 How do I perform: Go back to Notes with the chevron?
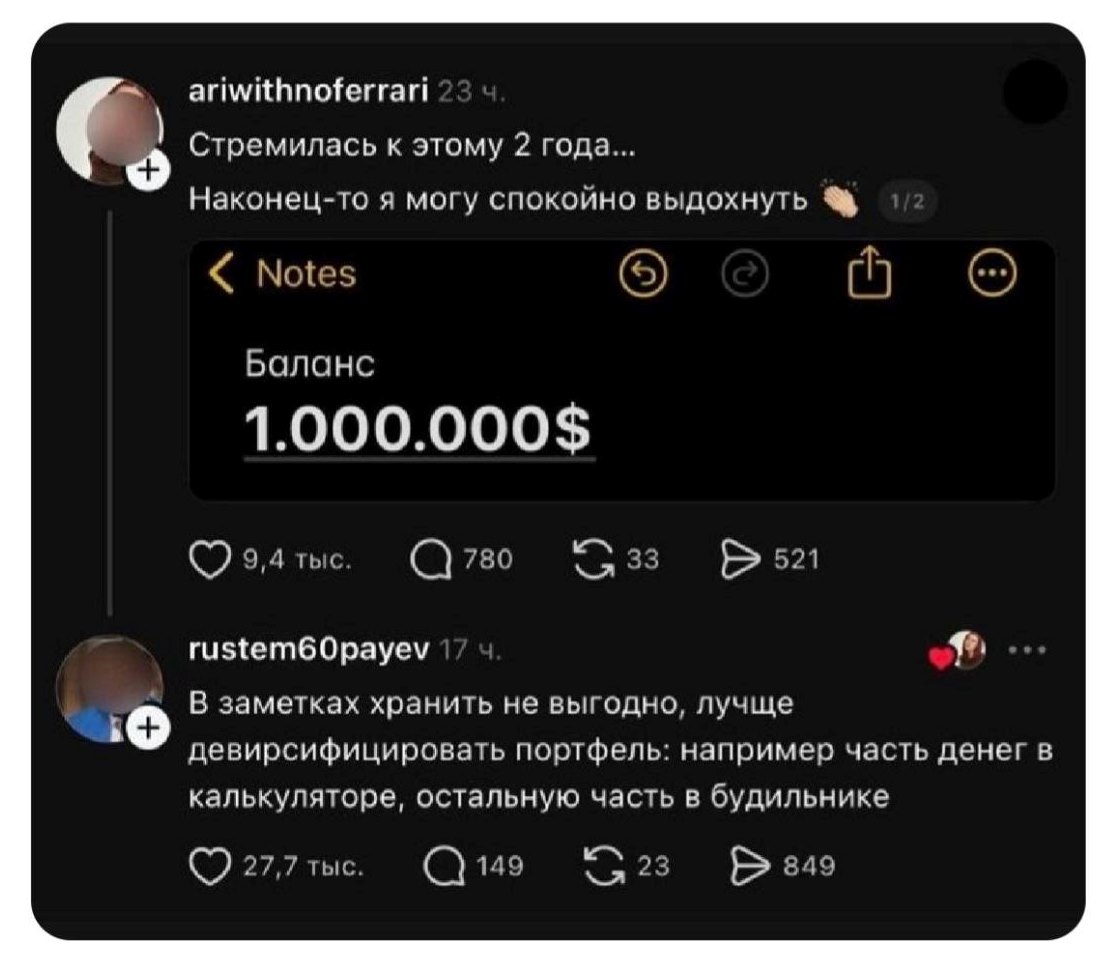click(x=222, y=273)
